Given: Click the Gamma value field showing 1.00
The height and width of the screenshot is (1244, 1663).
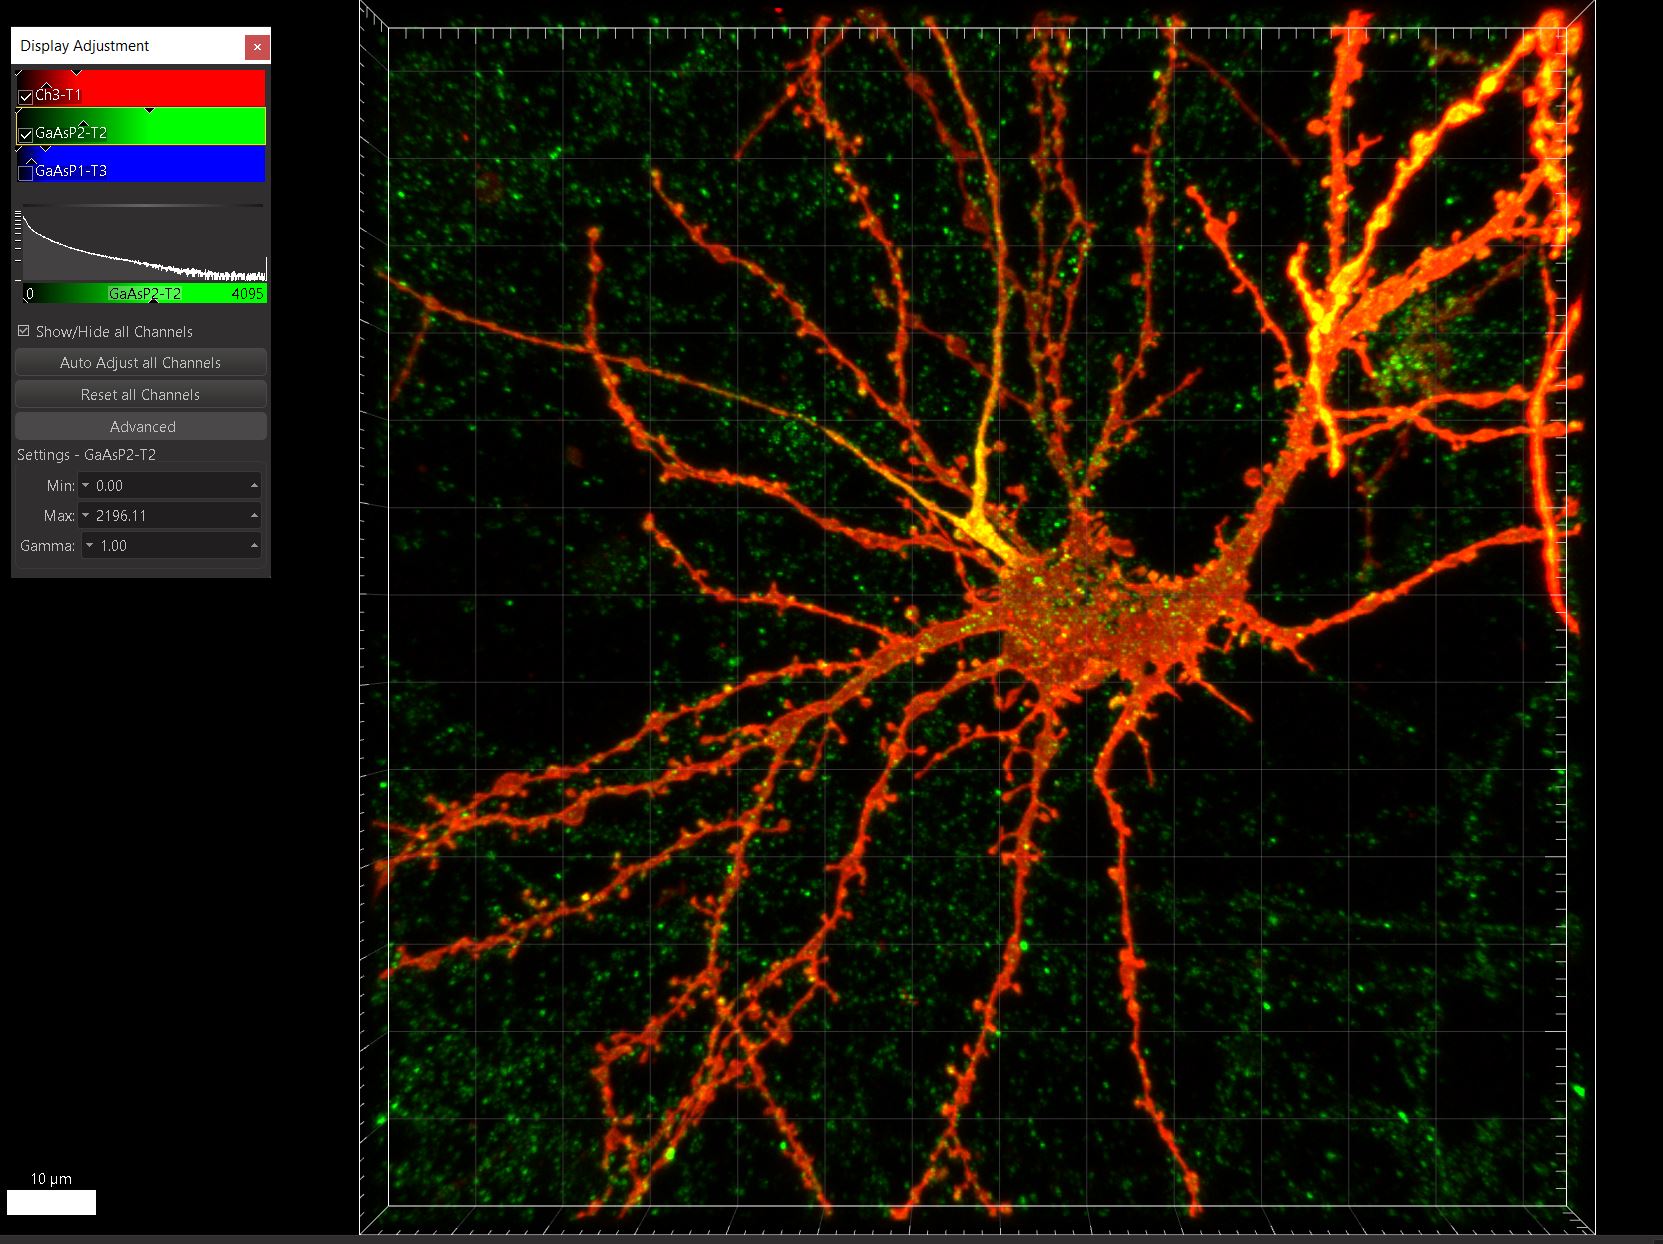Looking at the screenshot, I should [x=172, y=545].
